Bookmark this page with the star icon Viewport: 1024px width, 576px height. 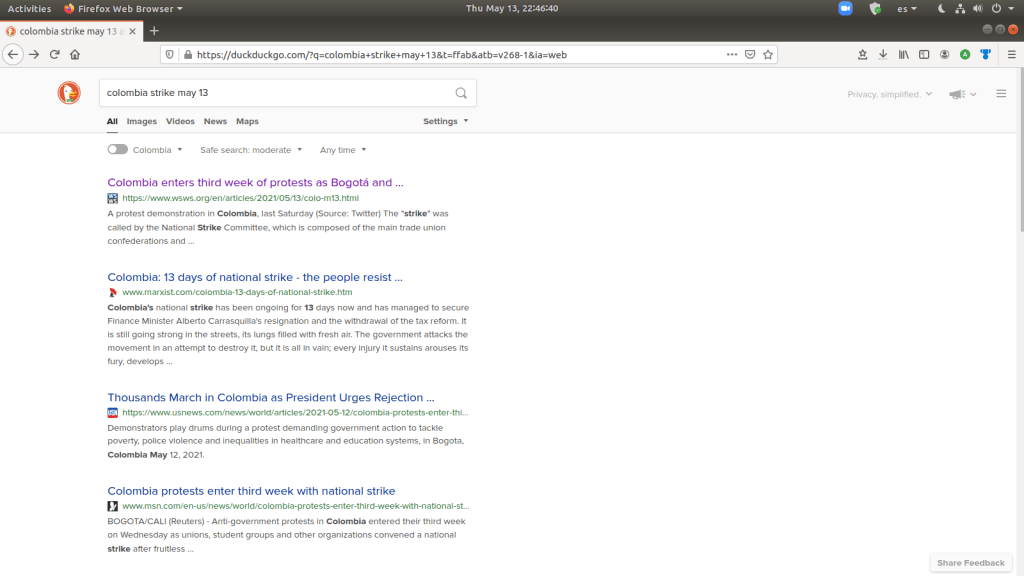768,54
